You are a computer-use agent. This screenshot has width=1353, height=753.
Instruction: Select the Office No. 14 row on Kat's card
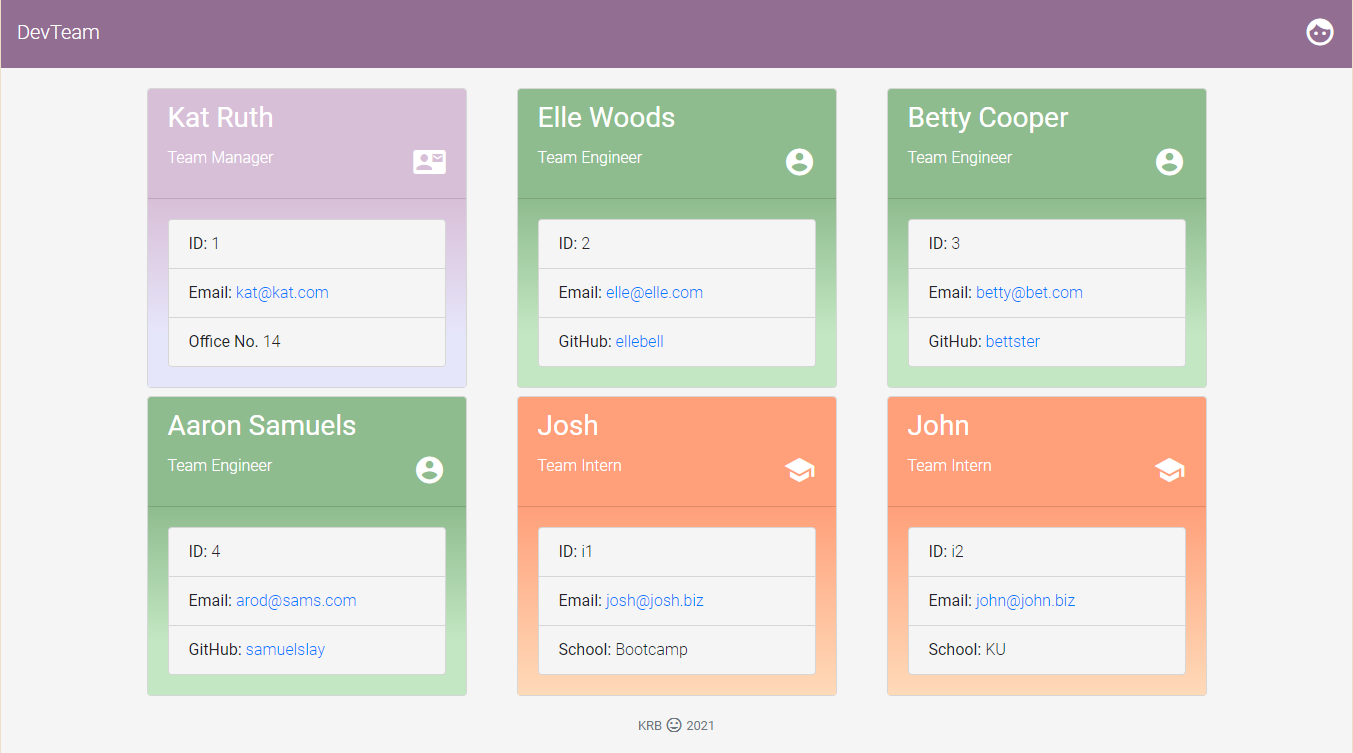click(x=307, y=341)
